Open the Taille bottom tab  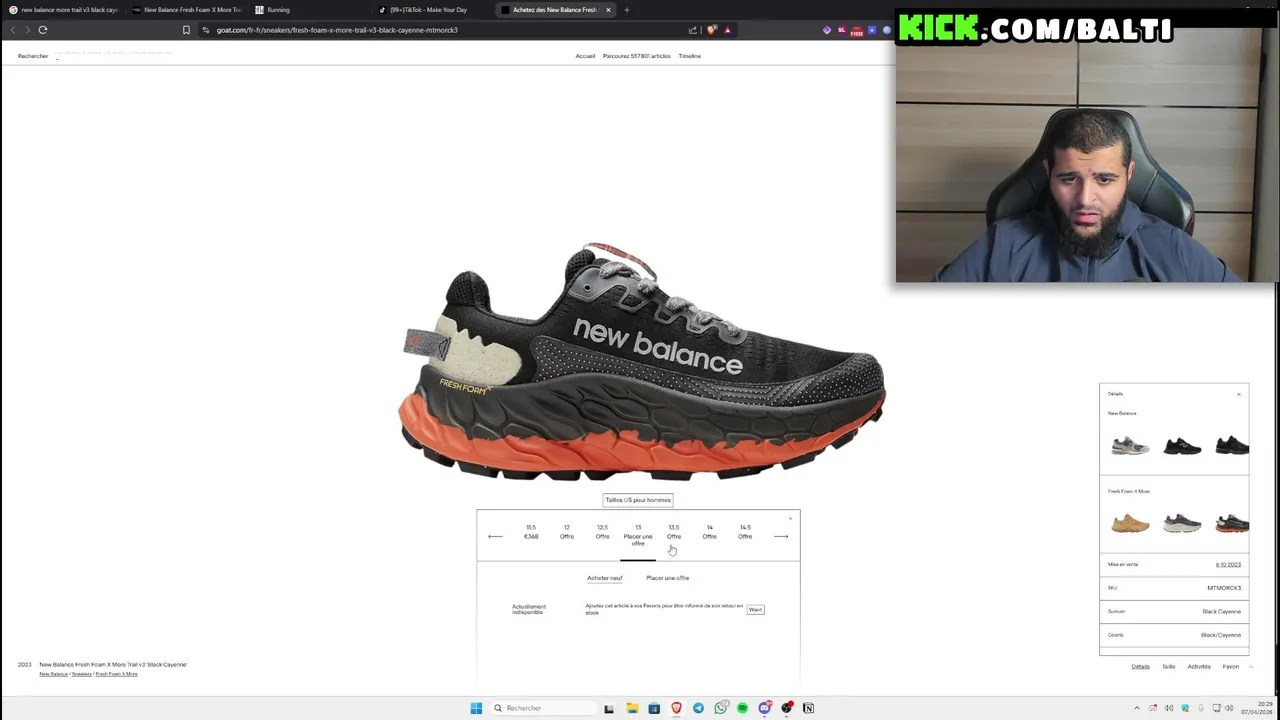1169,667
